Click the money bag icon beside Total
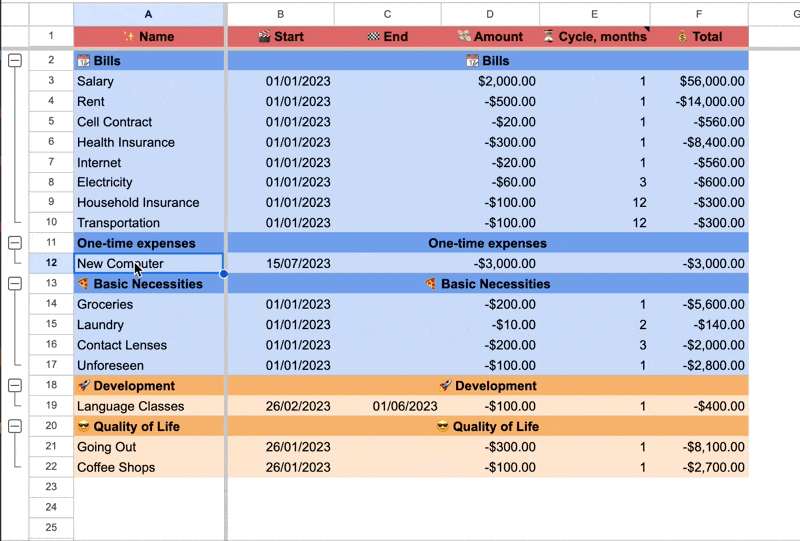This screenshot has width=800, height=541. (x=682, y=37)
